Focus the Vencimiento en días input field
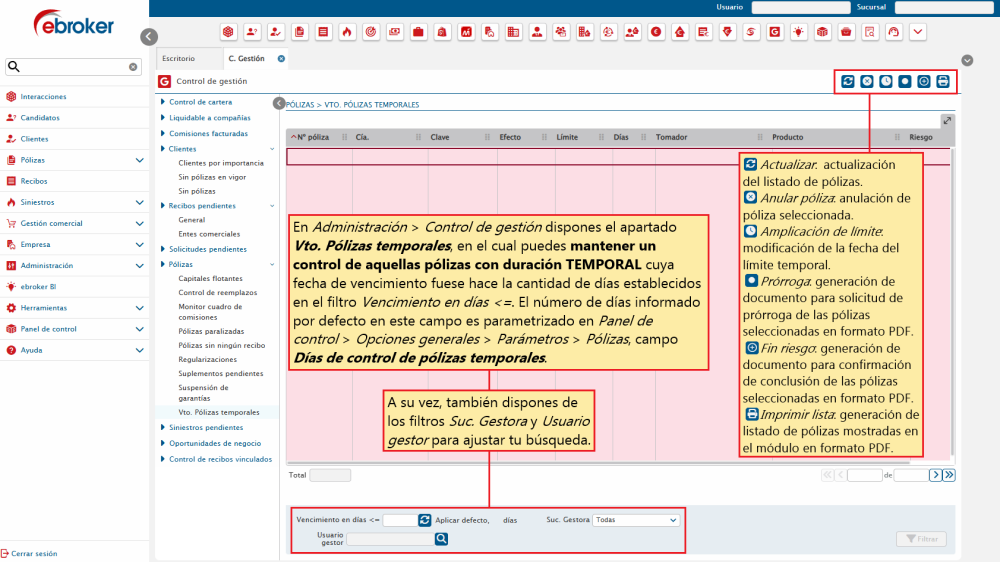The height and width of the screenshot is (562, 1000). (400, 521)
